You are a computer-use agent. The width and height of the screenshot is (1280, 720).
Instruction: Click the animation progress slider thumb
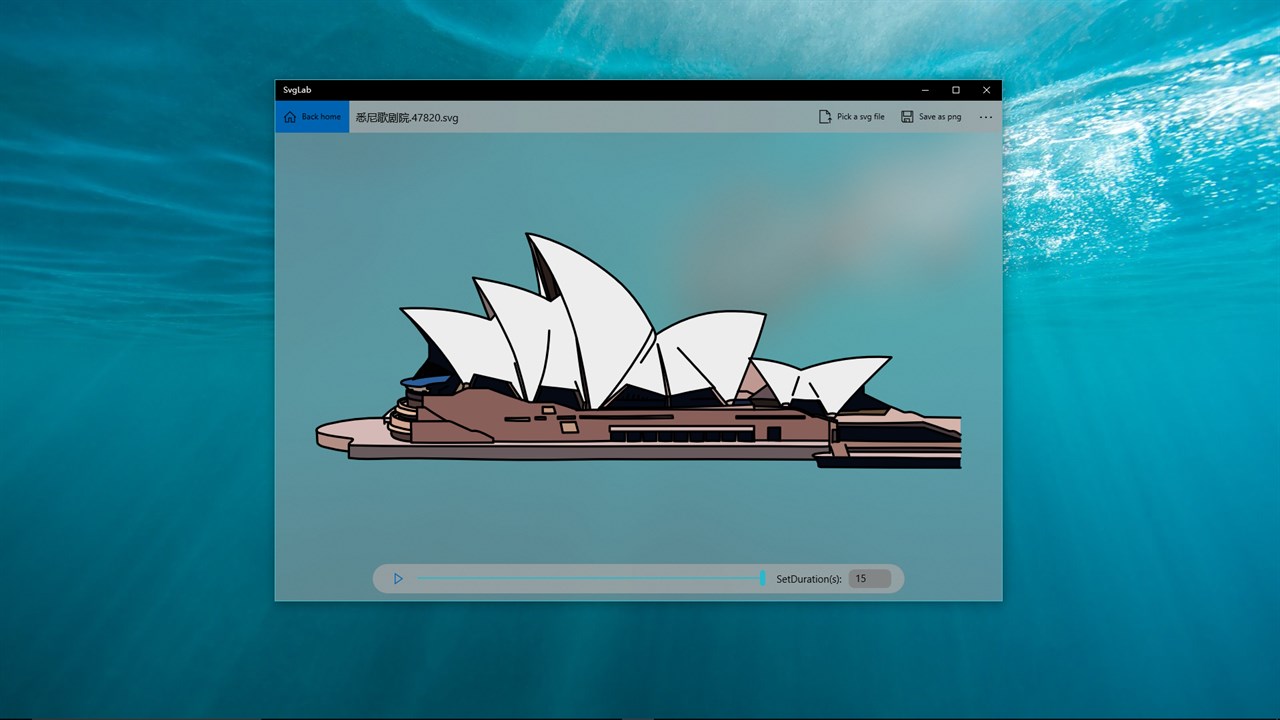pyautogui.click(x=763, y=578)
